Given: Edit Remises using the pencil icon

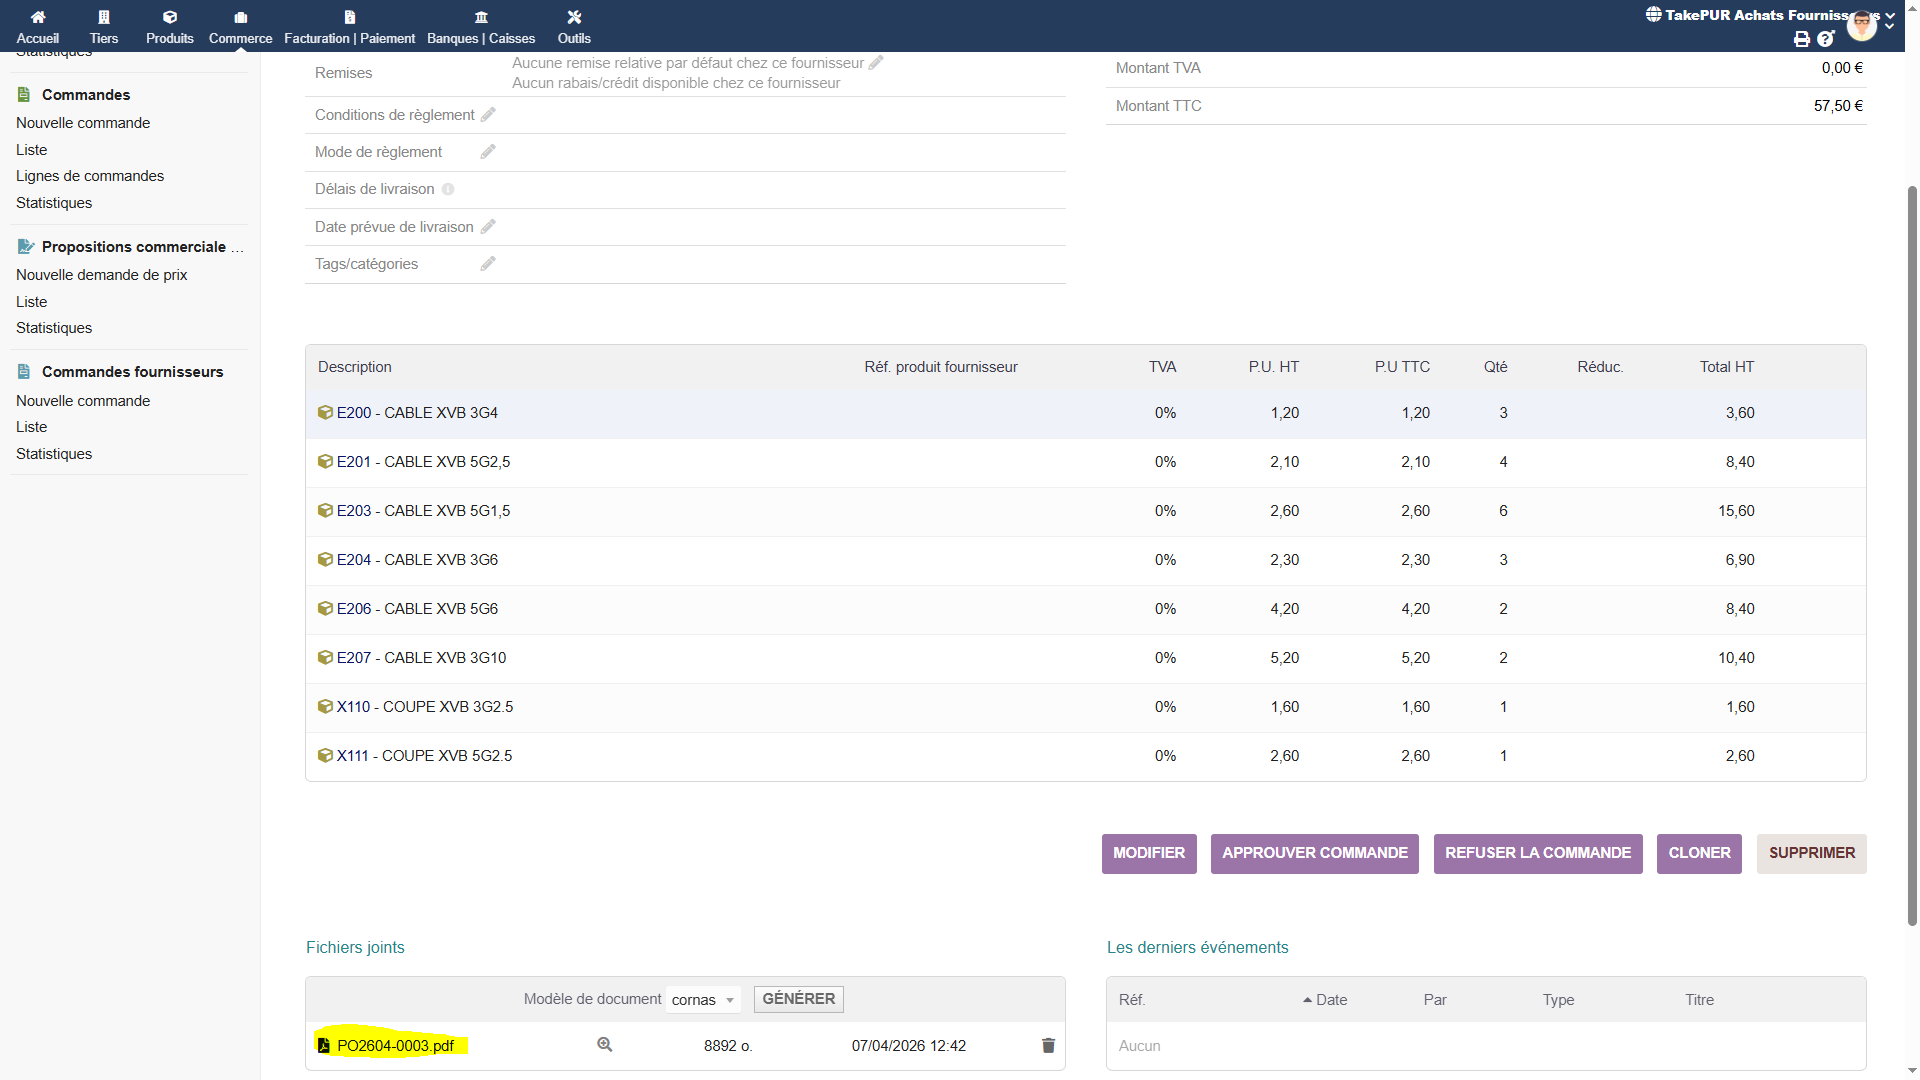Looking at the screenshot, I should [876, 63].
